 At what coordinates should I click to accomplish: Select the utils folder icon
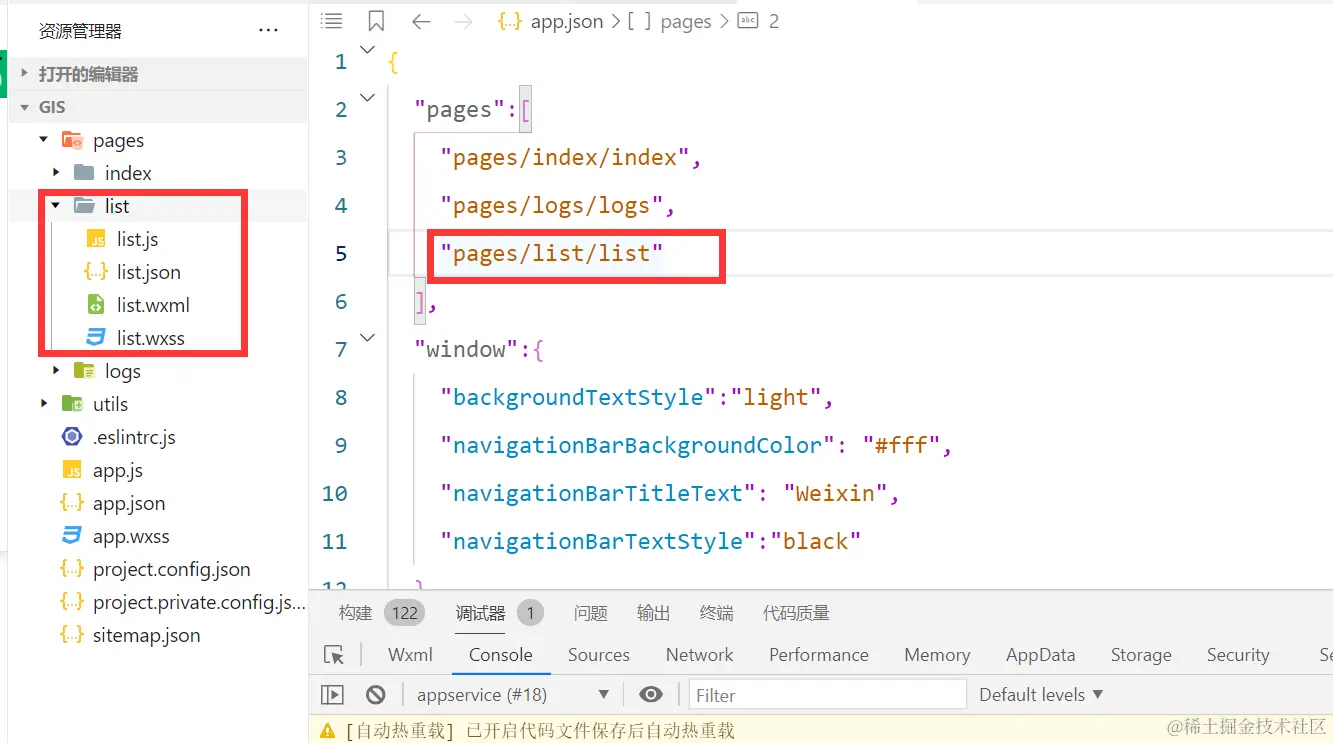pos(72,404)
